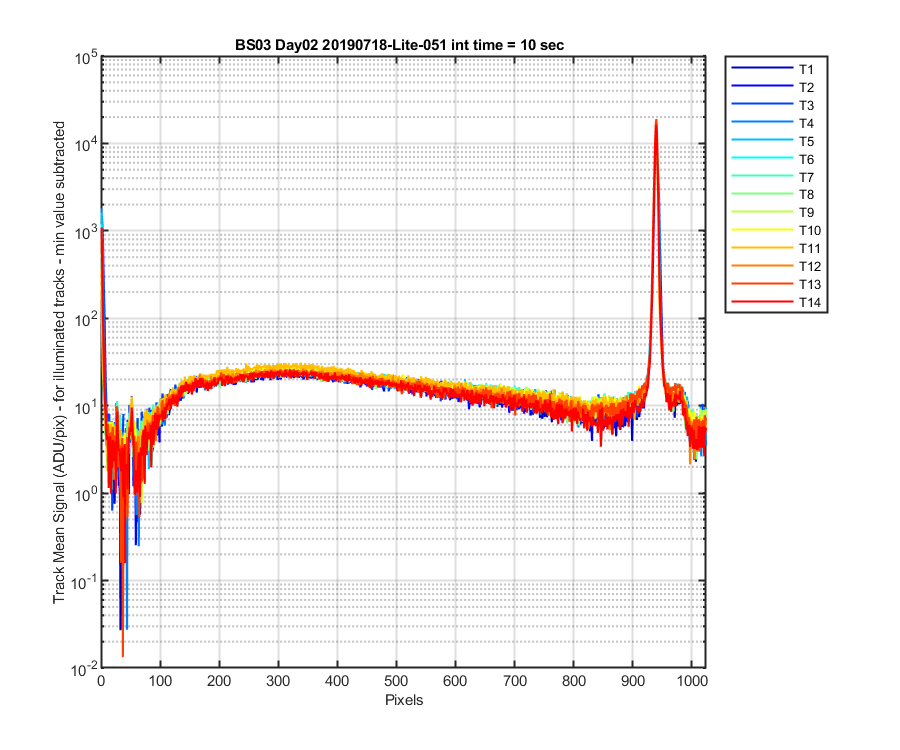Select legend entry T12

tap(776, 266)
